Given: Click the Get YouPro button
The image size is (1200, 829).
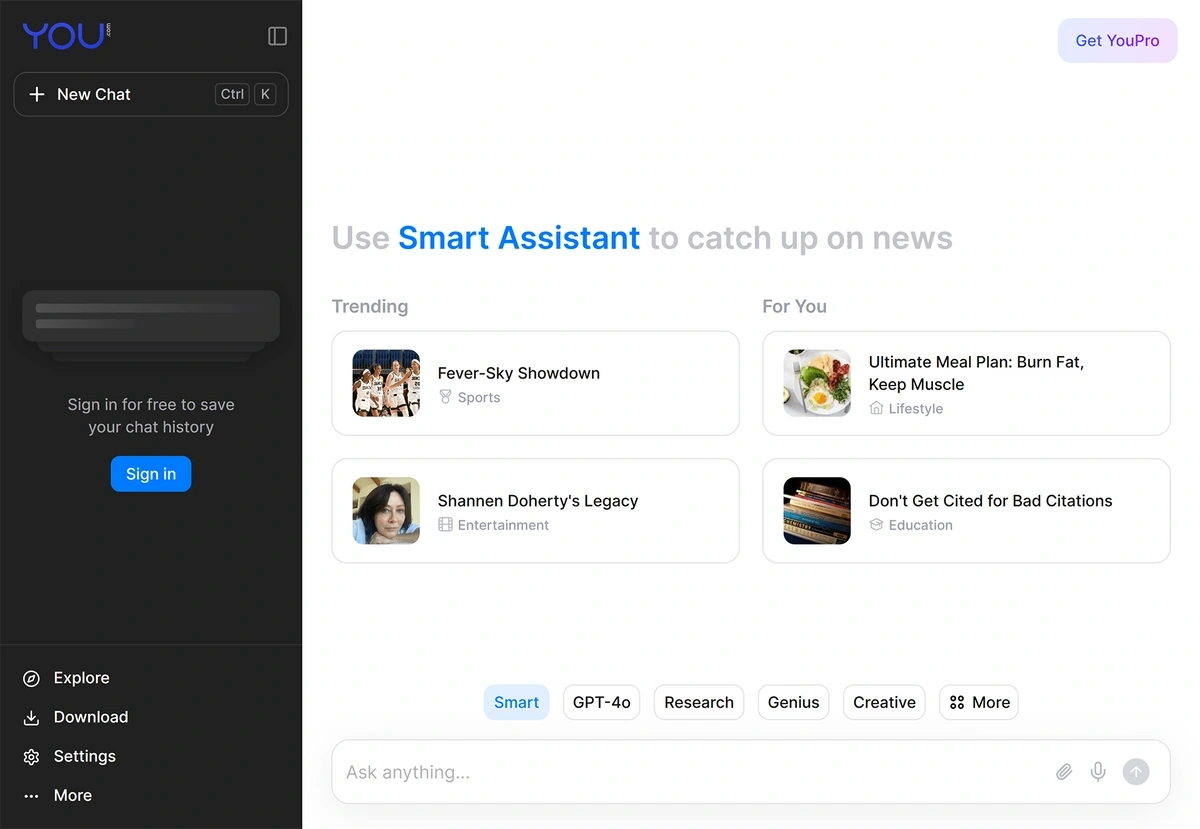Looking at the screenshot, I should click(1117, 41).
